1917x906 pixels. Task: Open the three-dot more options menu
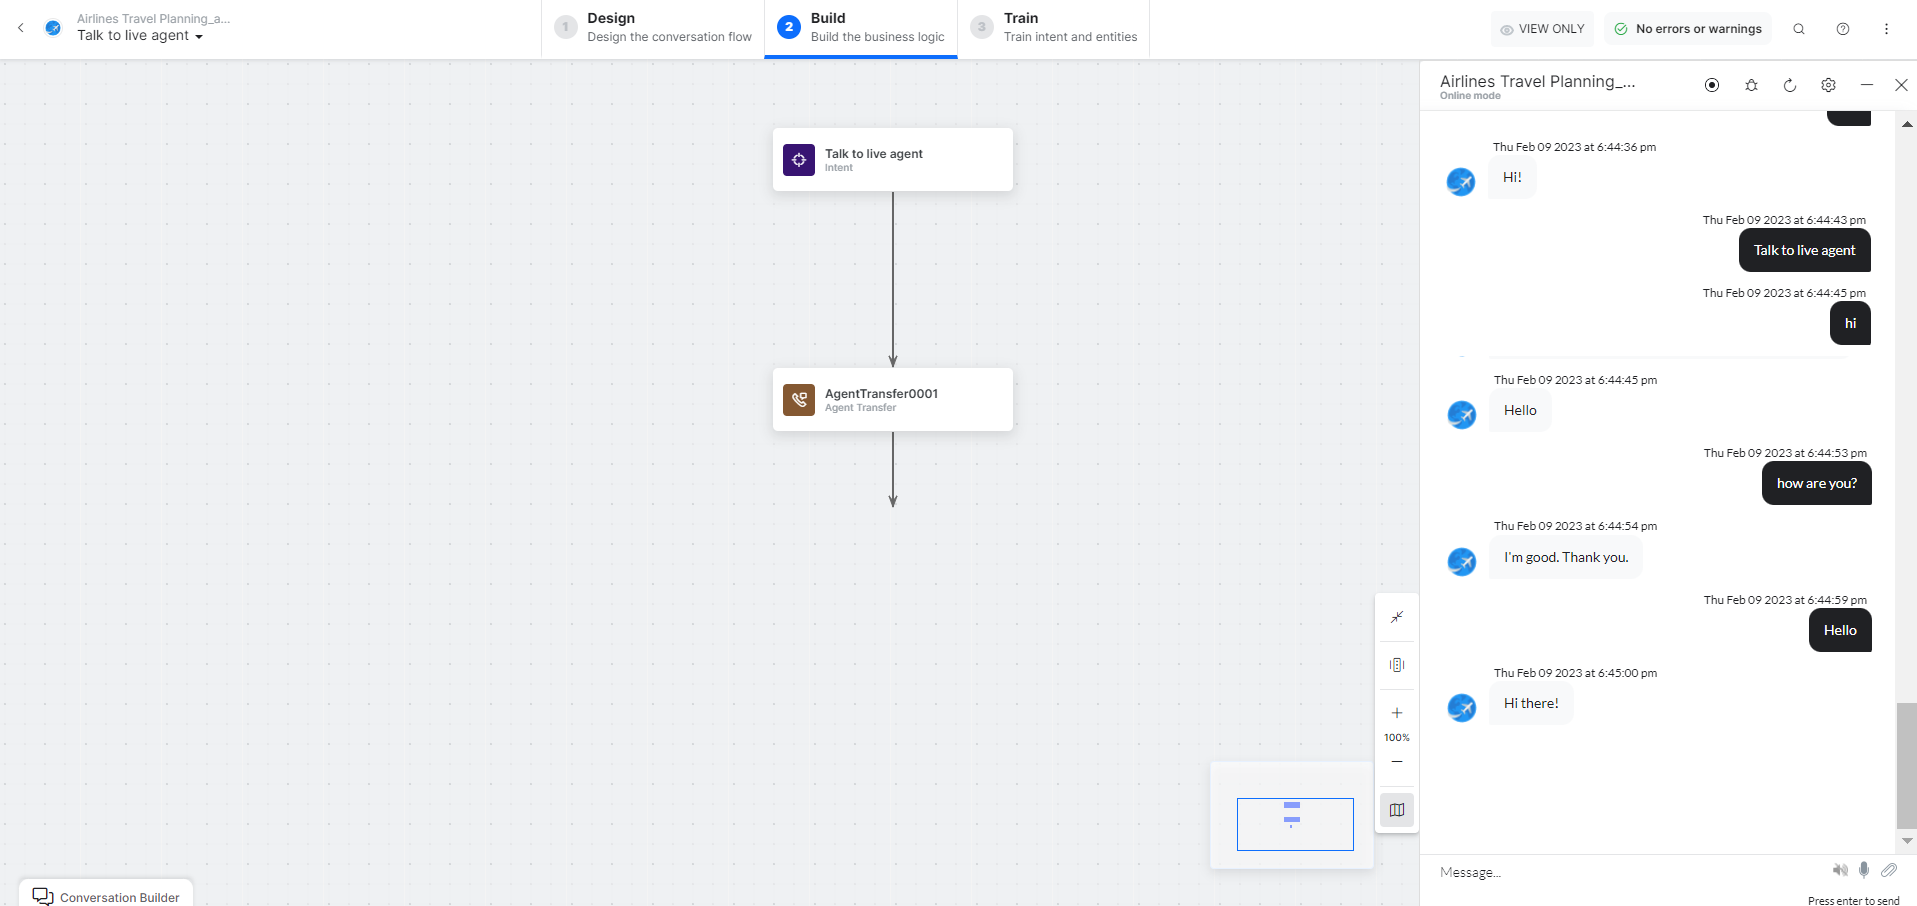(x=1886, y=29)
